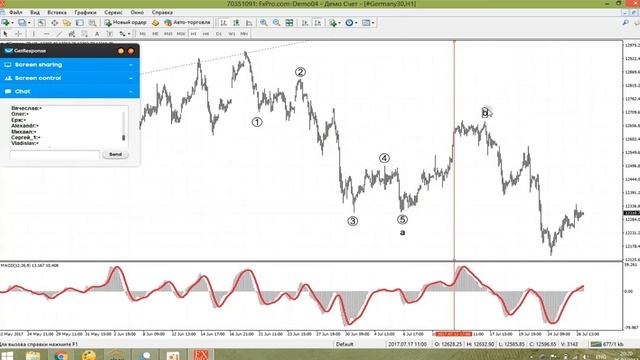Minimize the GetResponse panel with the yellow button
Screen dimensions: 640x360
[x=121, y=51]
